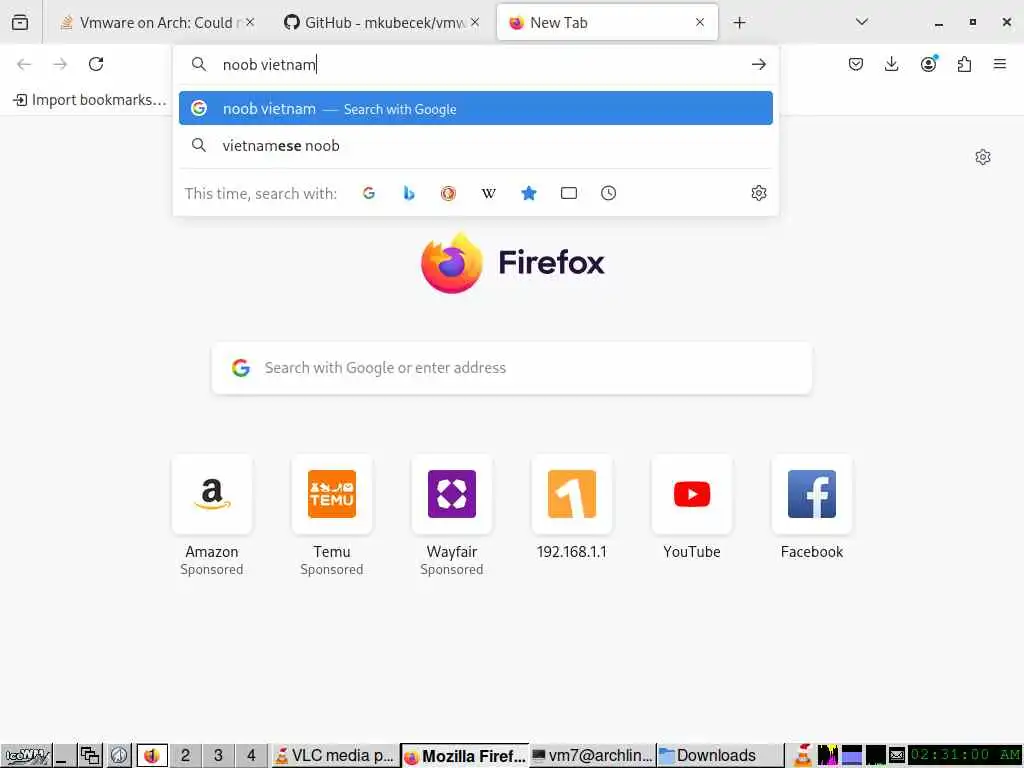
Task: Reload the current page
Action: [x=96, y=64]
